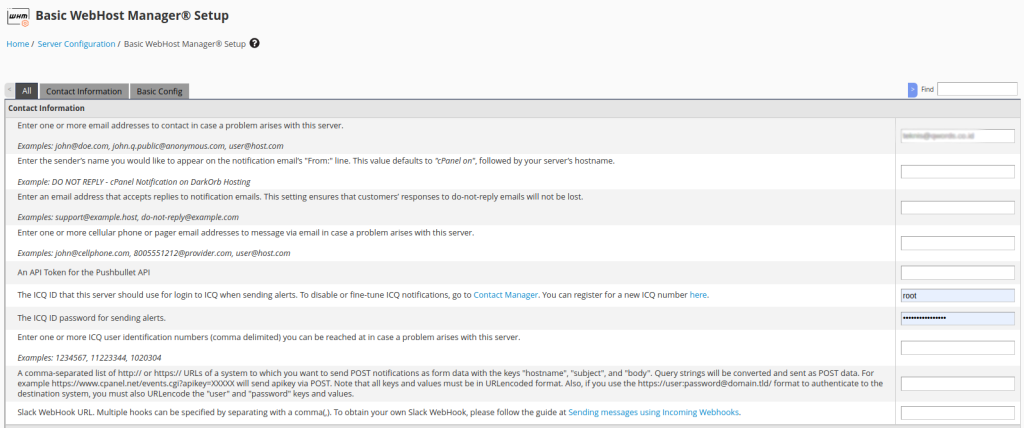Open Sending messages using Incoming Webhooks link
This screenshot has width=1024, height=428.
point(654,412)
